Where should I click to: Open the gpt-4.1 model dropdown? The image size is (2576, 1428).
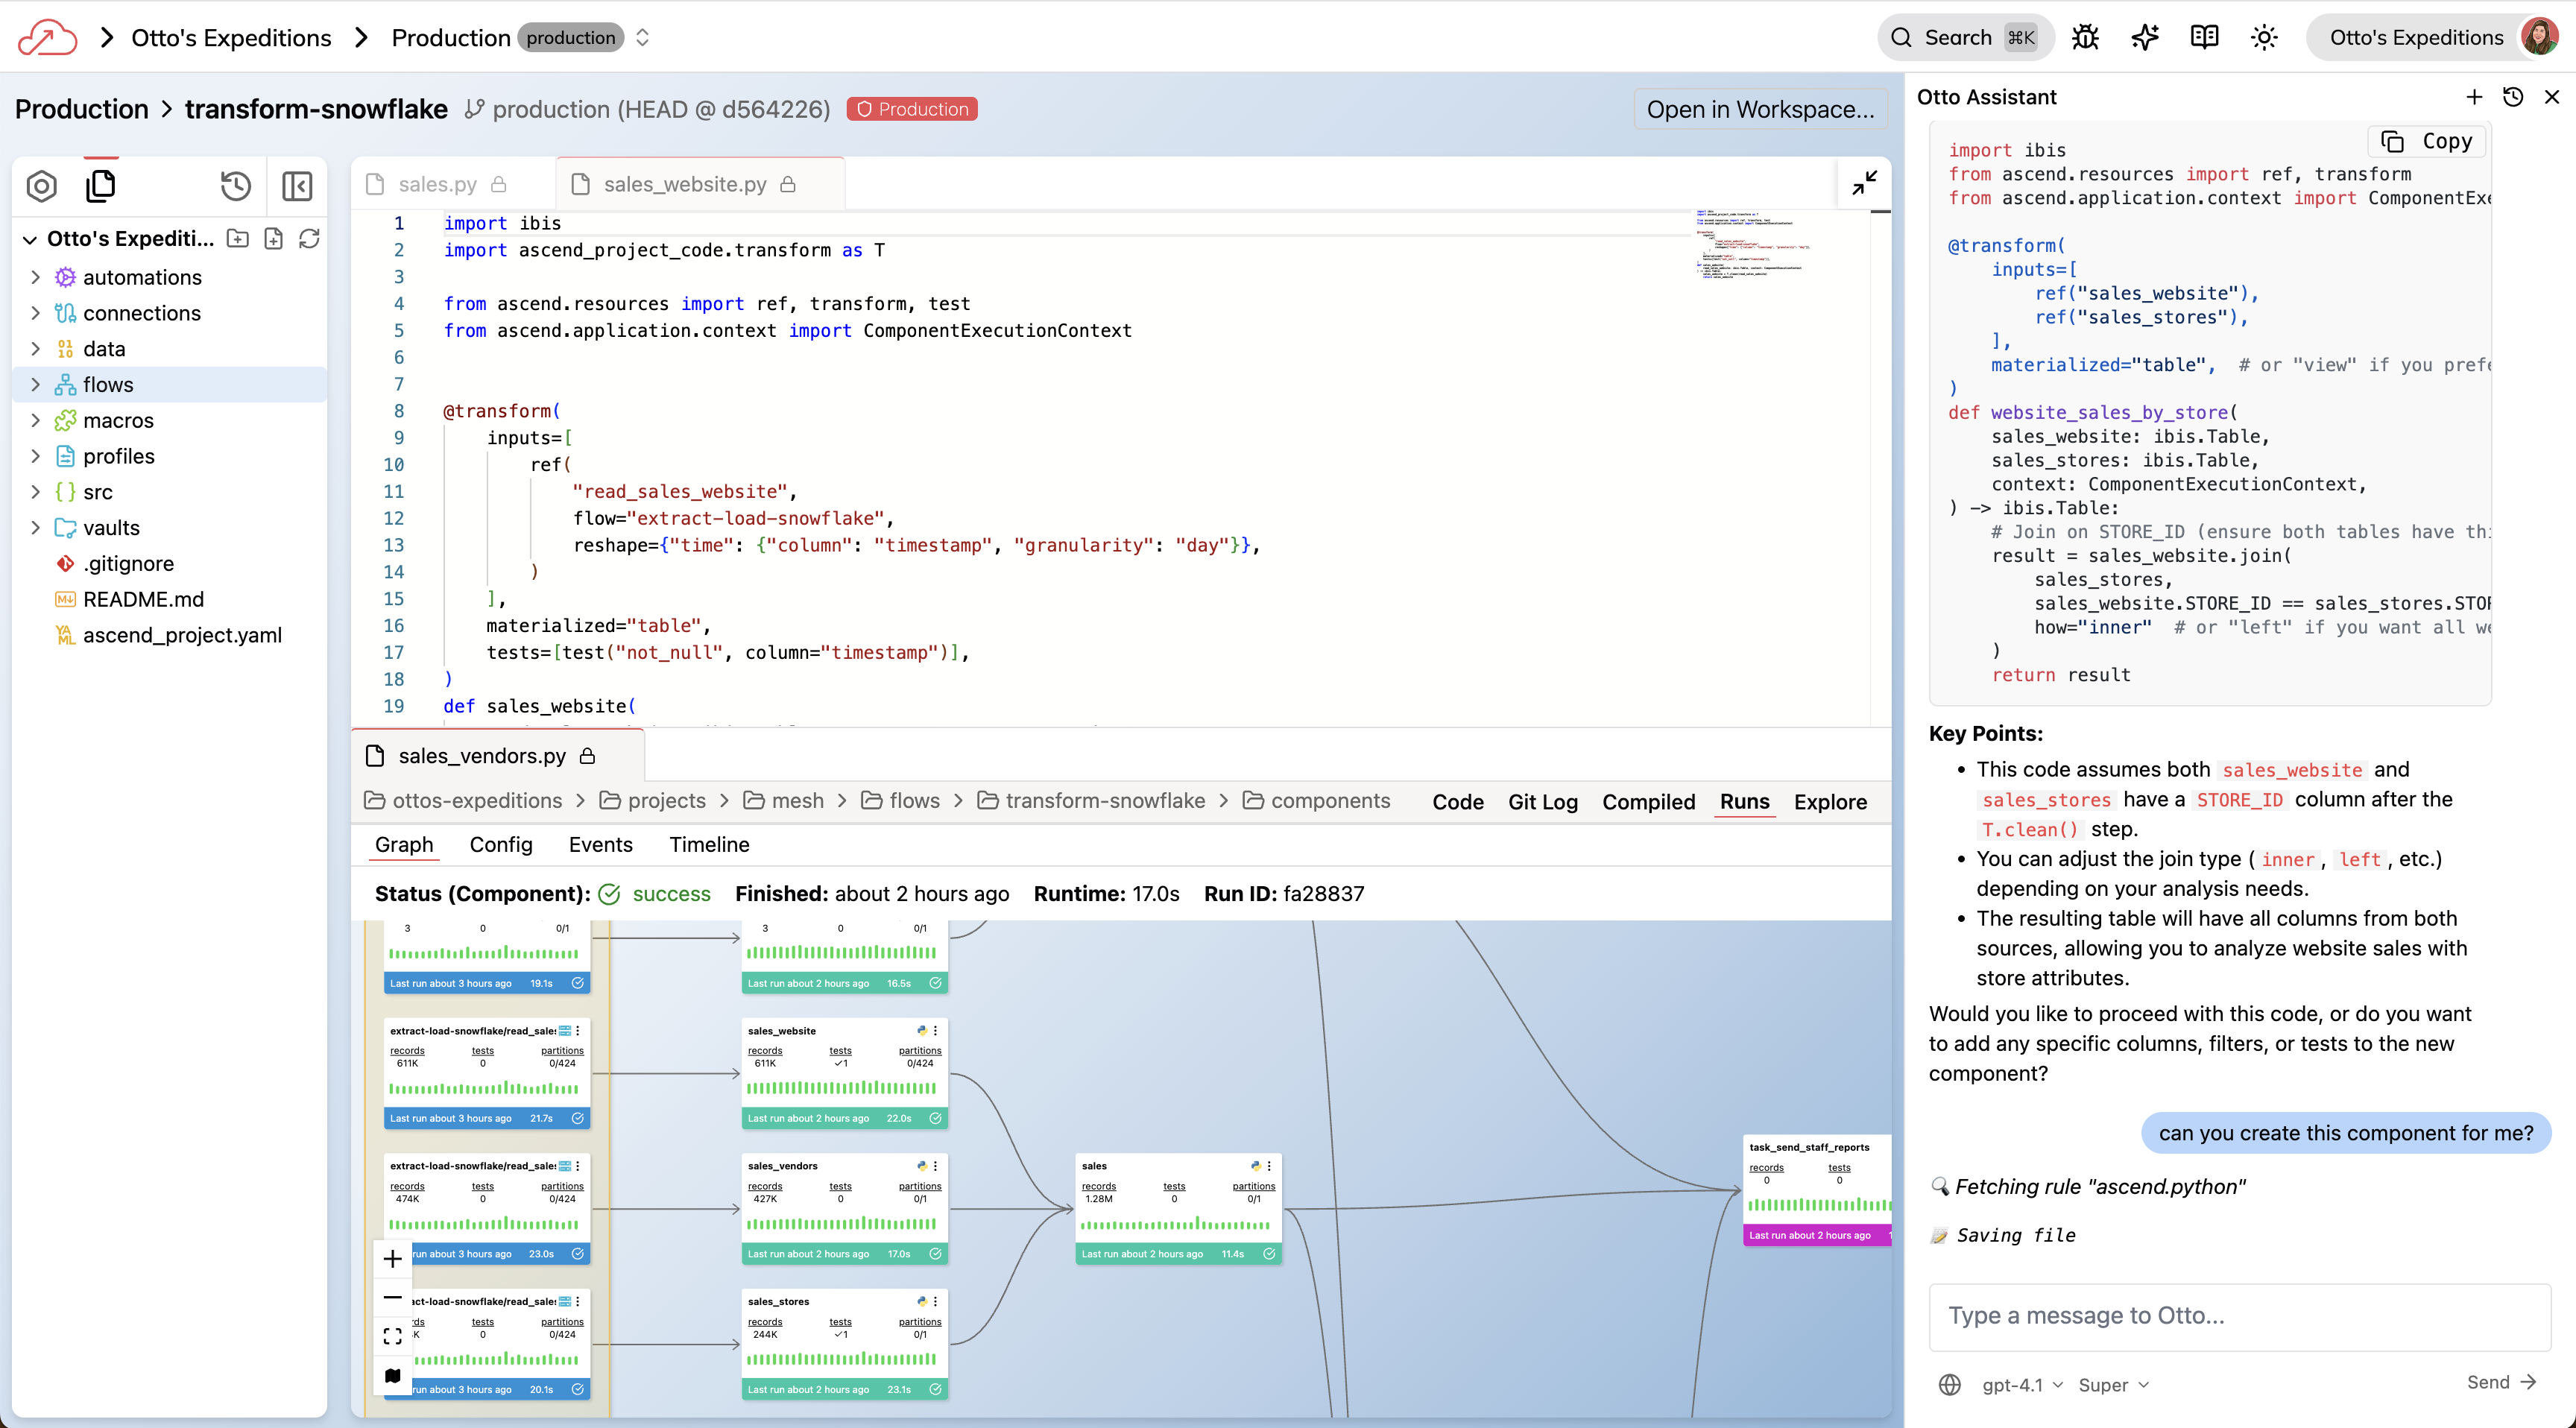tap(2022, 1385)
